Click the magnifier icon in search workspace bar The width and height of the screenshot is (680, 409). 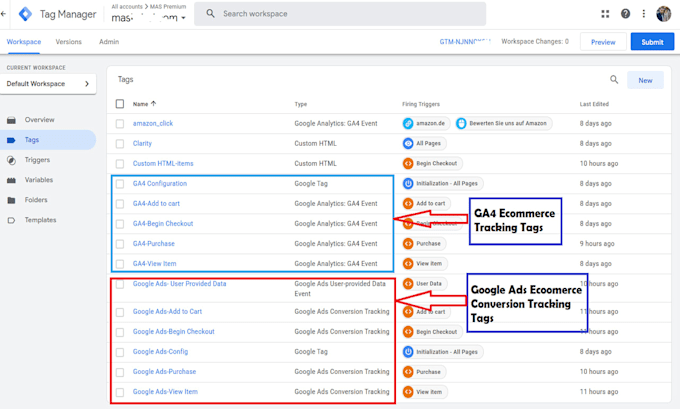[210, 13]
